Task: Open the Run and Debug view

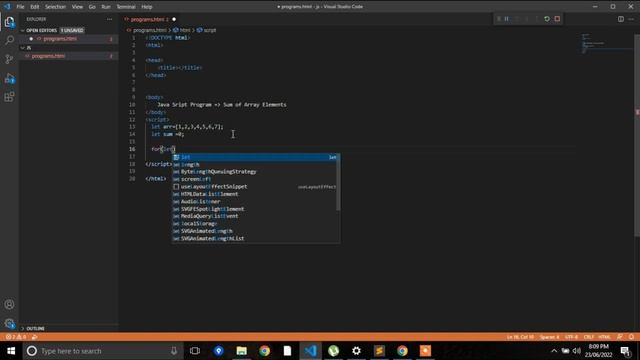Action: point(9,78)
